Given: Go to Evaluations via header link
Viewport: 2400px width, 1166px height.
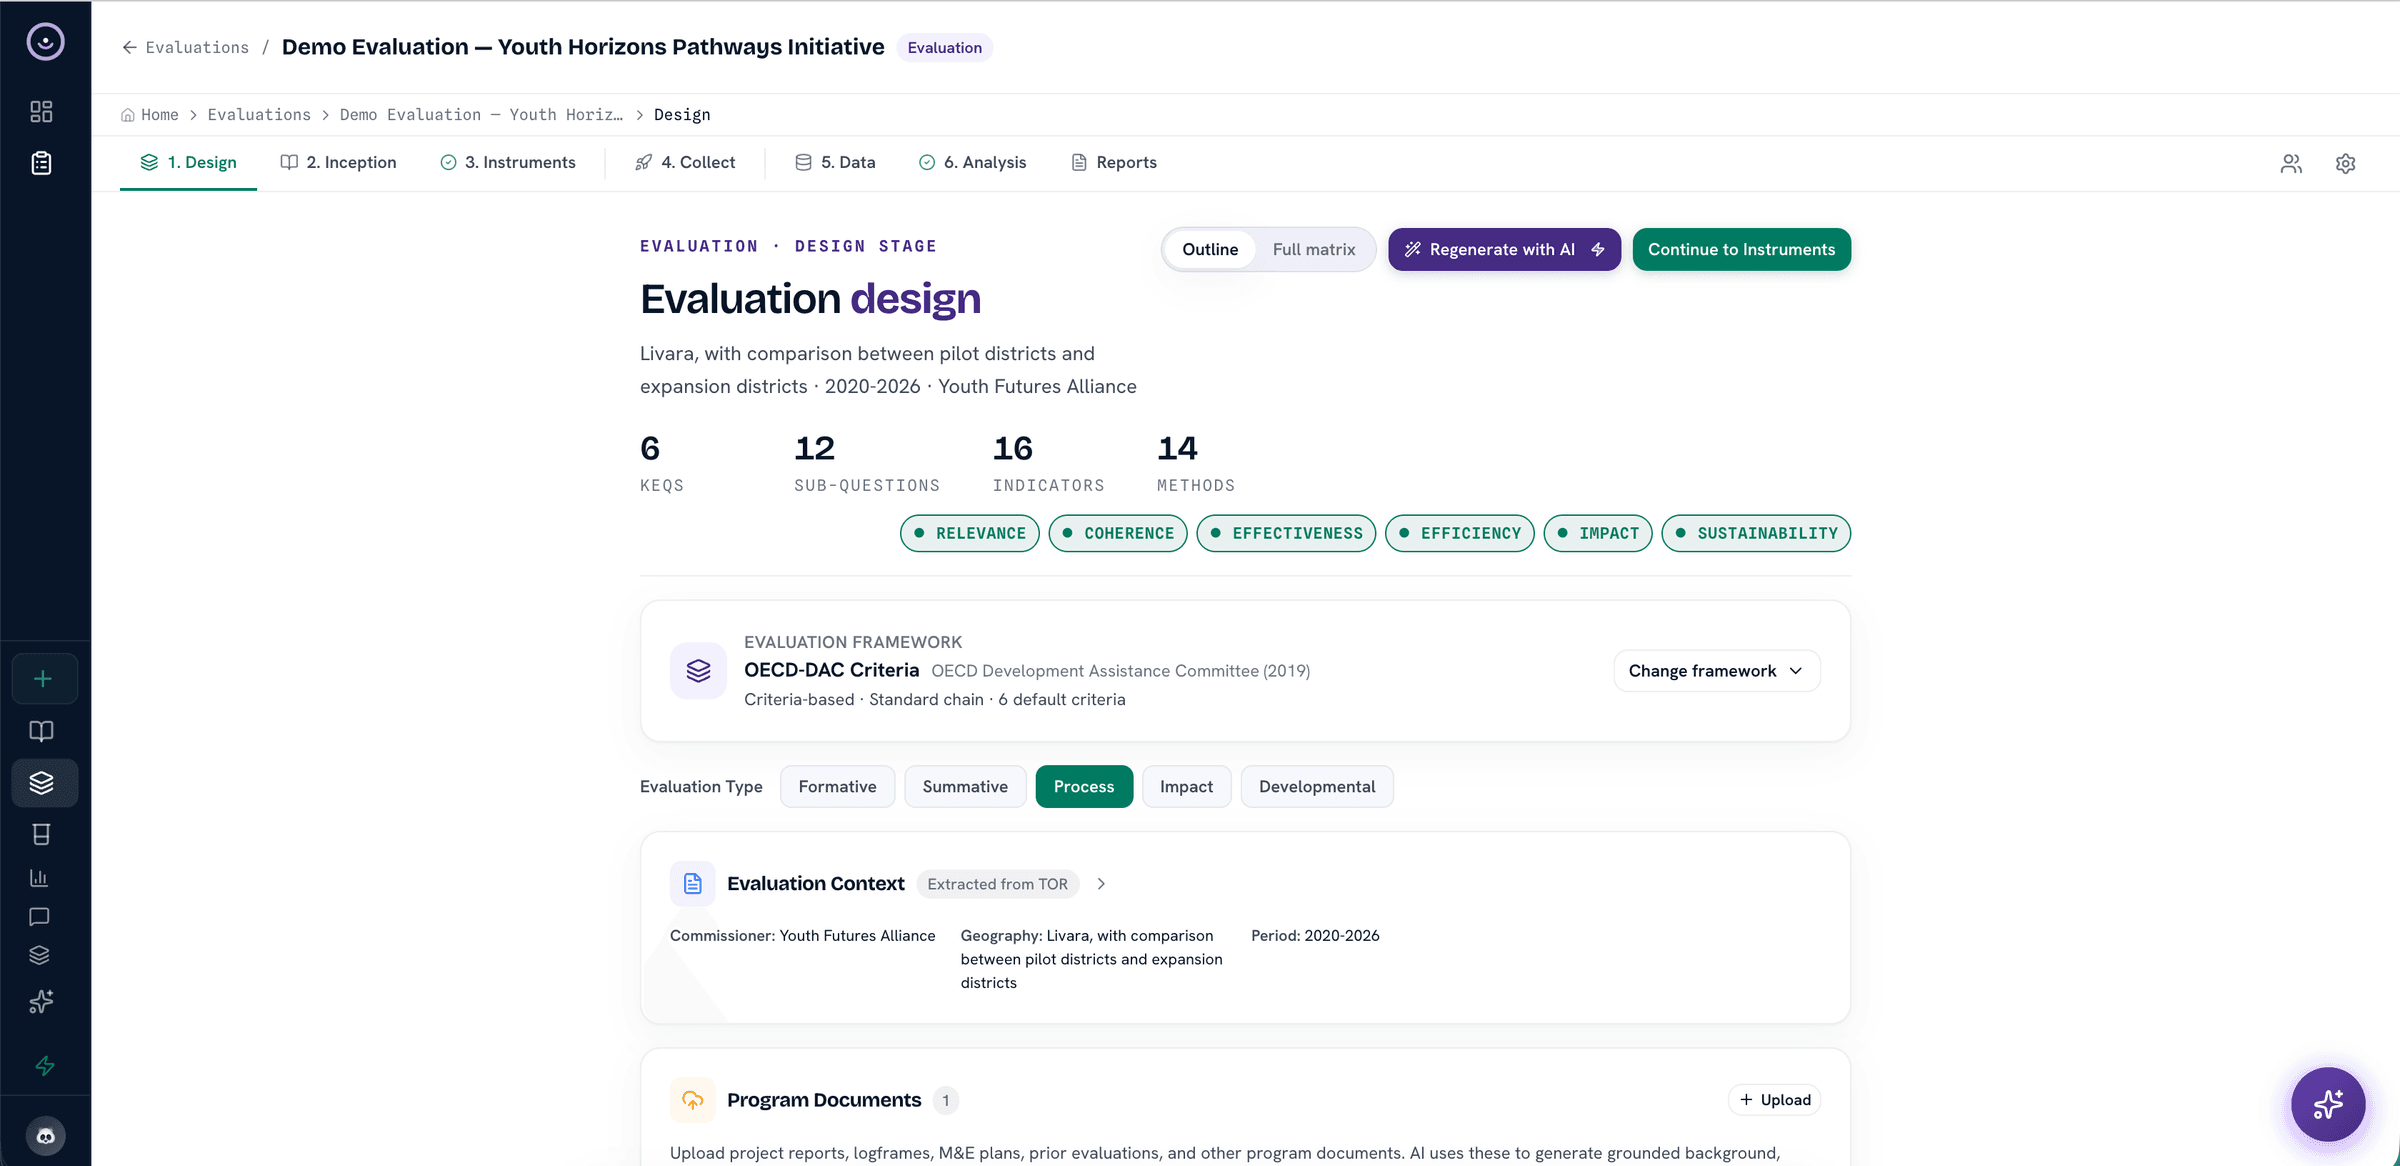Looking at the screenshot, I should pyautogui.click(x=197, y=47).
